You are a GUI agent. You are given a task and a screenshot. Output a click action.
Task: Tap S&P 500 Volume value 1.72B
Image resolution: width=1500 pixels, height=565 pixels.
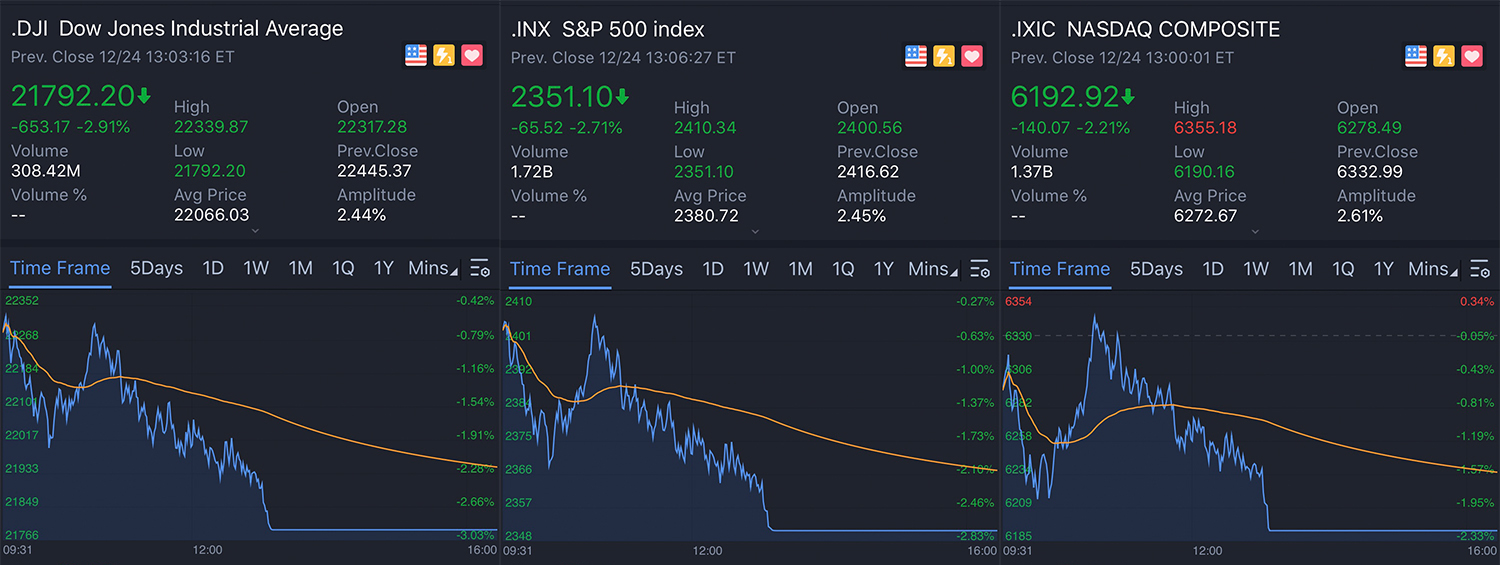(532, 171)
